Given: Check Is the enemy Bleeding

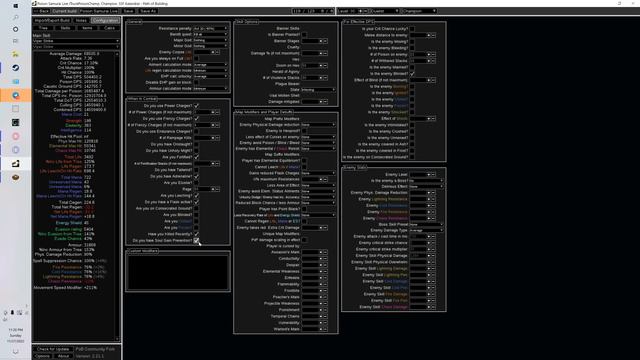Looking at the screenshot, I should [412, 48].
